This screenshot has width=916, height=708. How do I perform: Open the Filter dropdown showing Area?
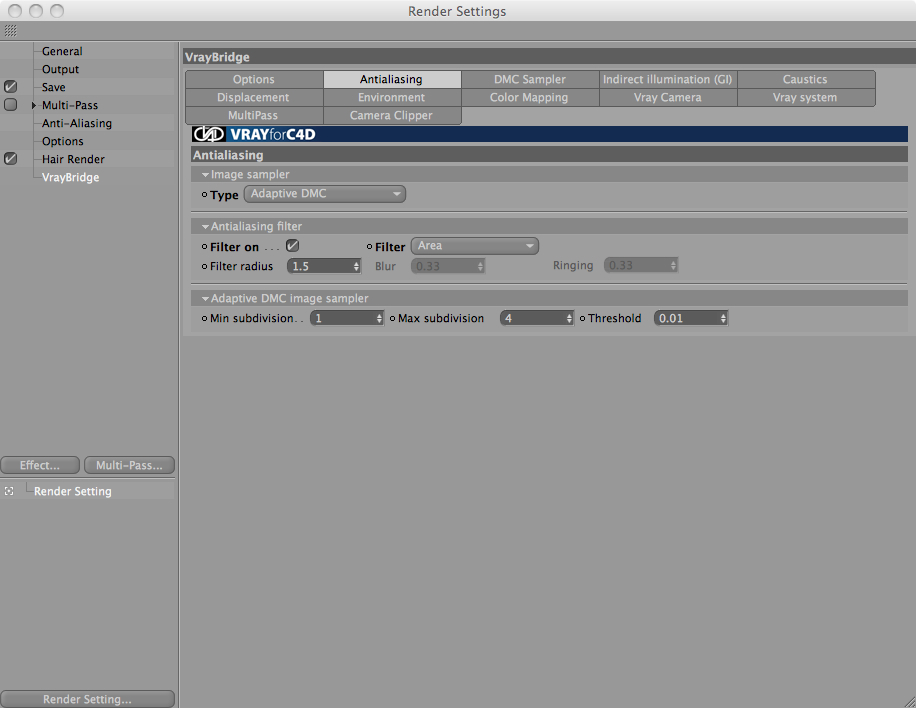475,246
